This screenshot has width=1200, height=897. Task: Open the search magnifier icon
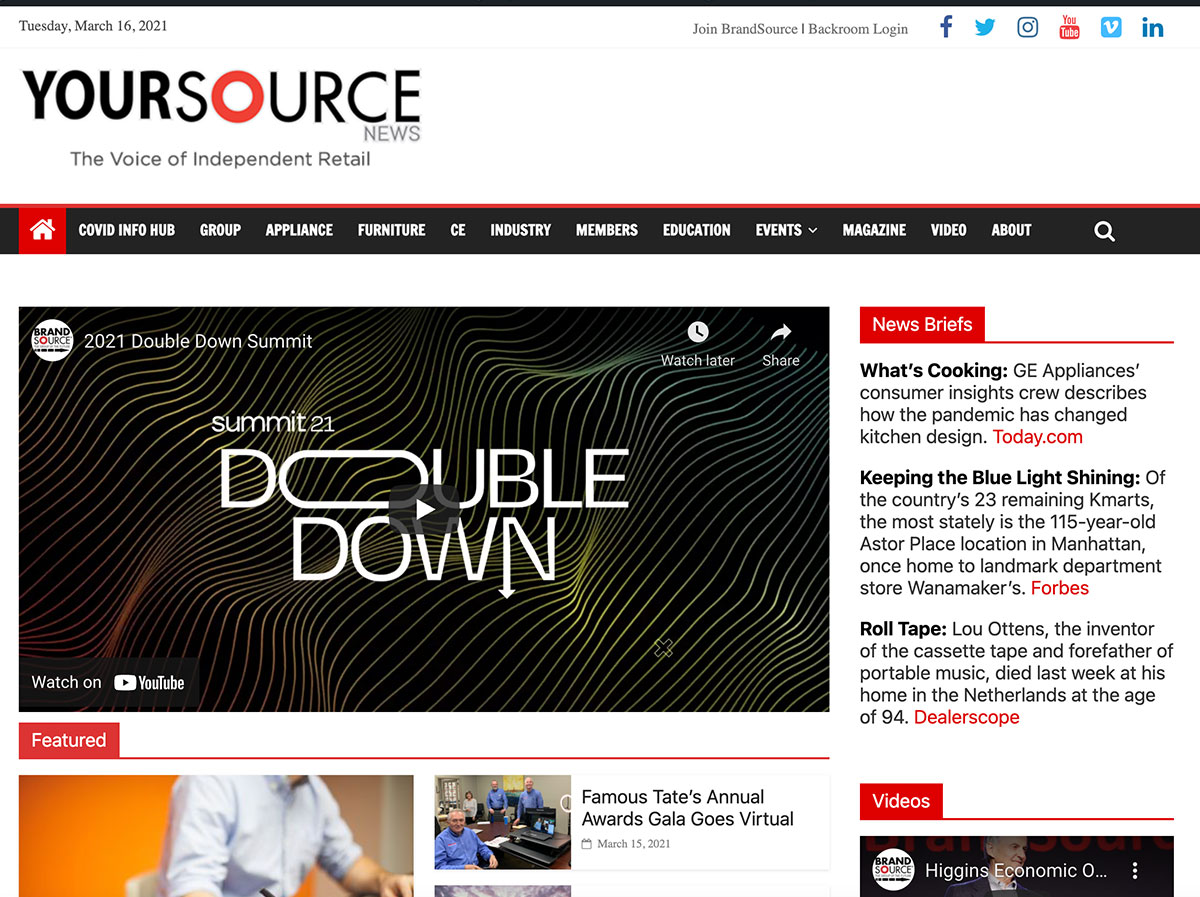1104,231
